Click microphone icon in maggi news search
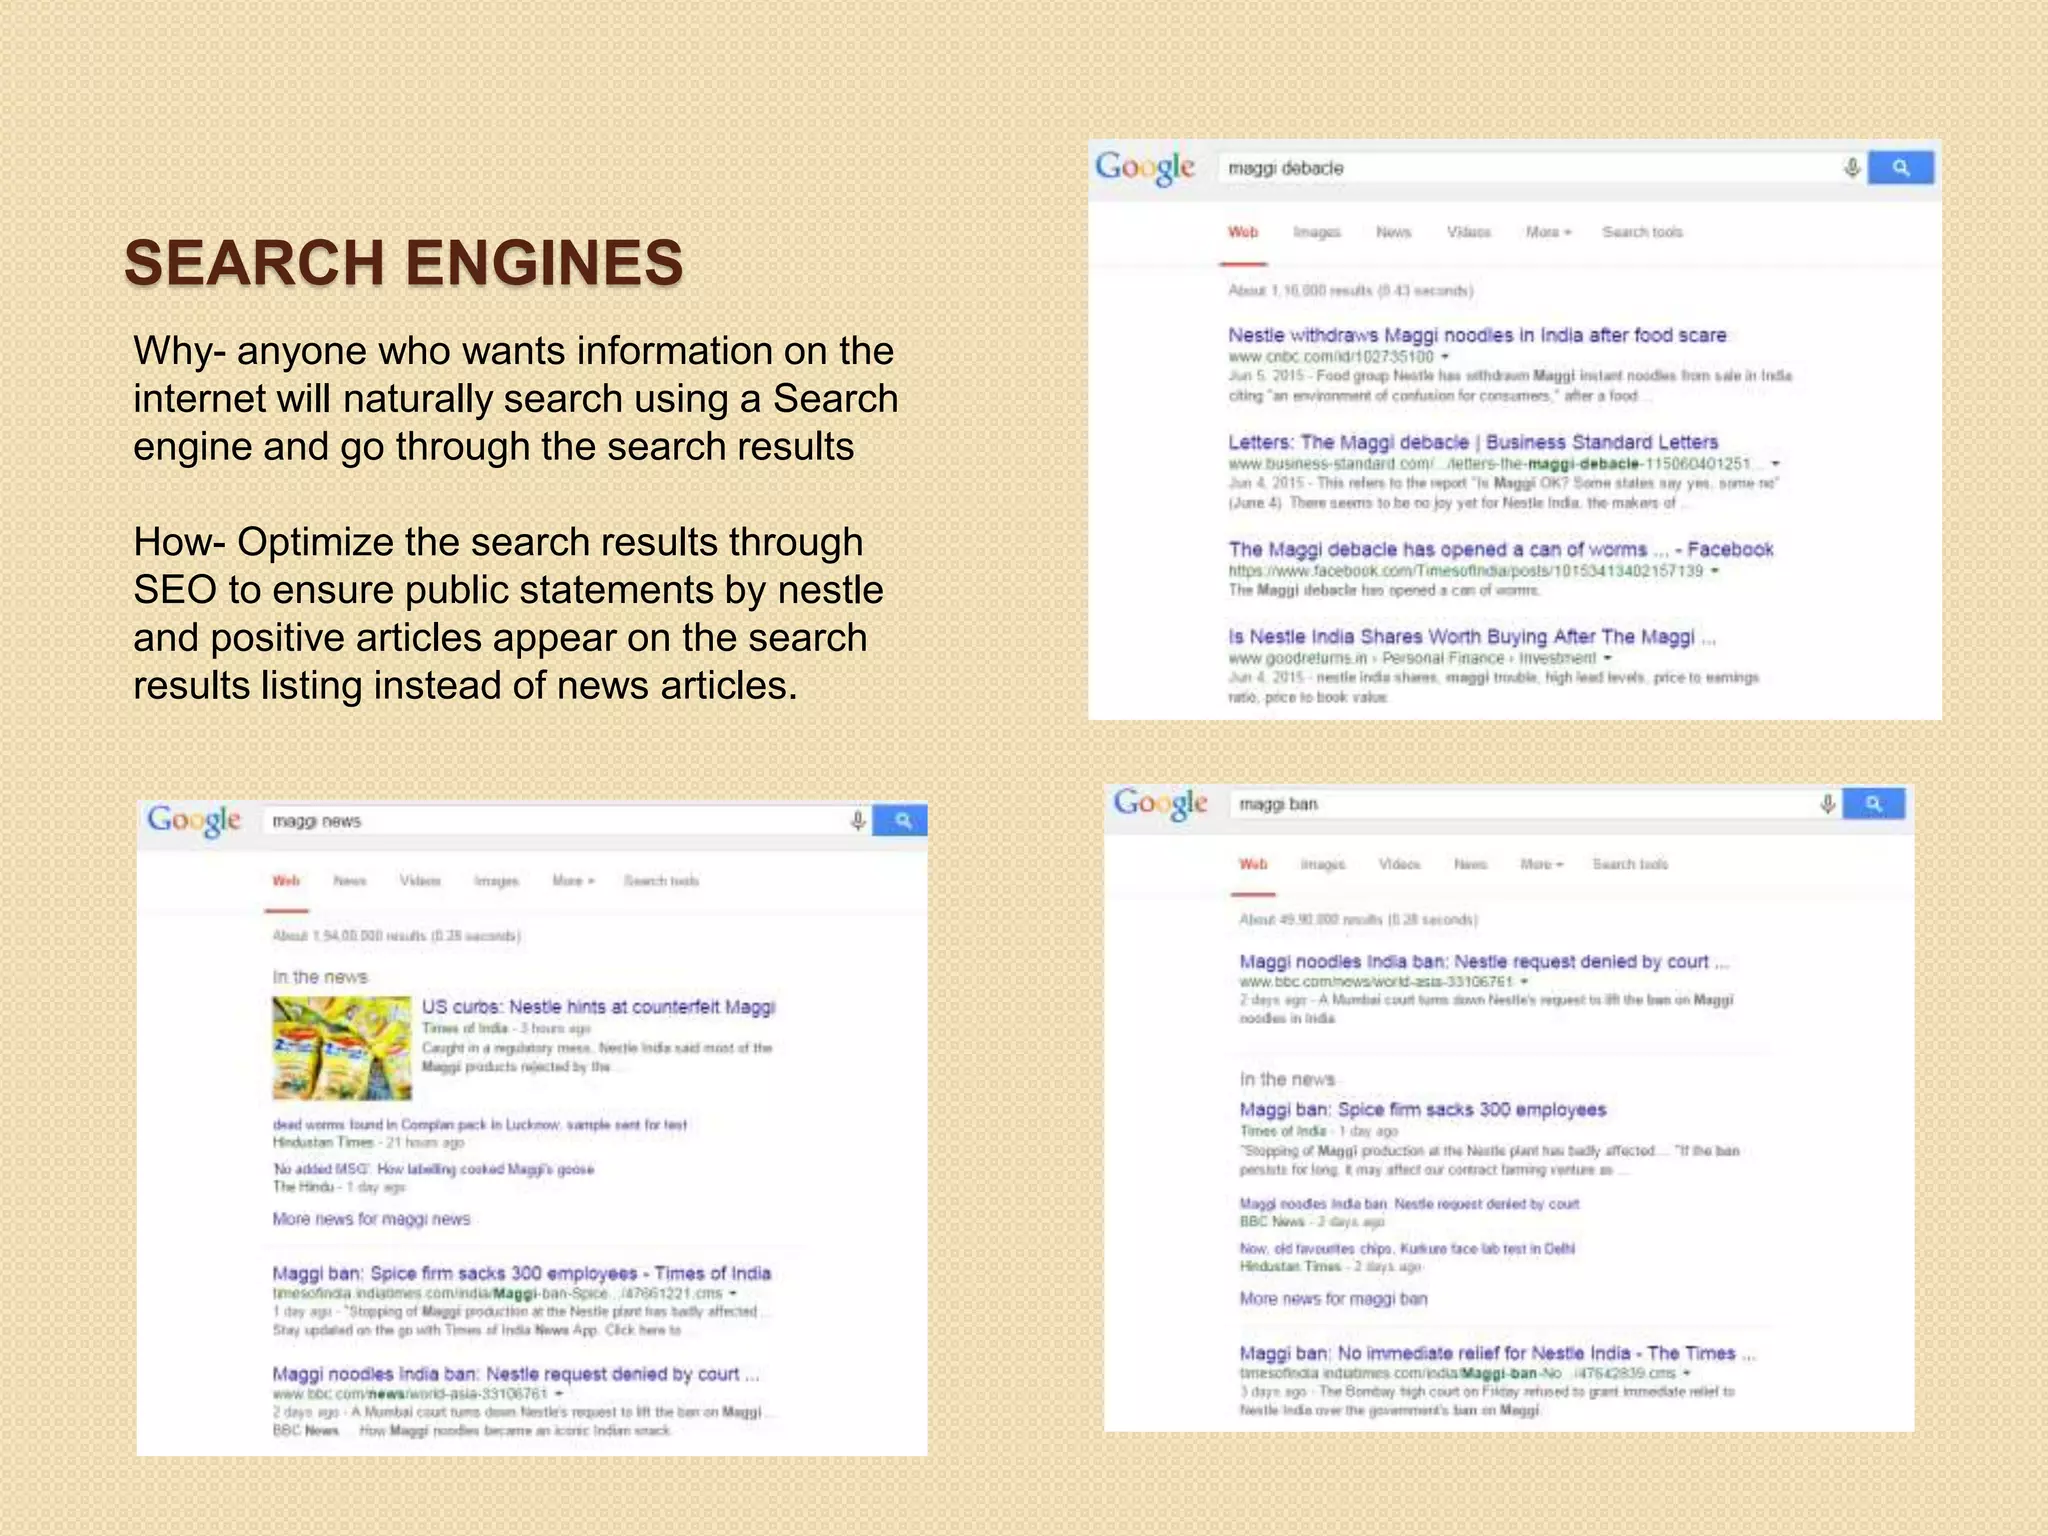Screen dimensions: 2048x1536 857,821
